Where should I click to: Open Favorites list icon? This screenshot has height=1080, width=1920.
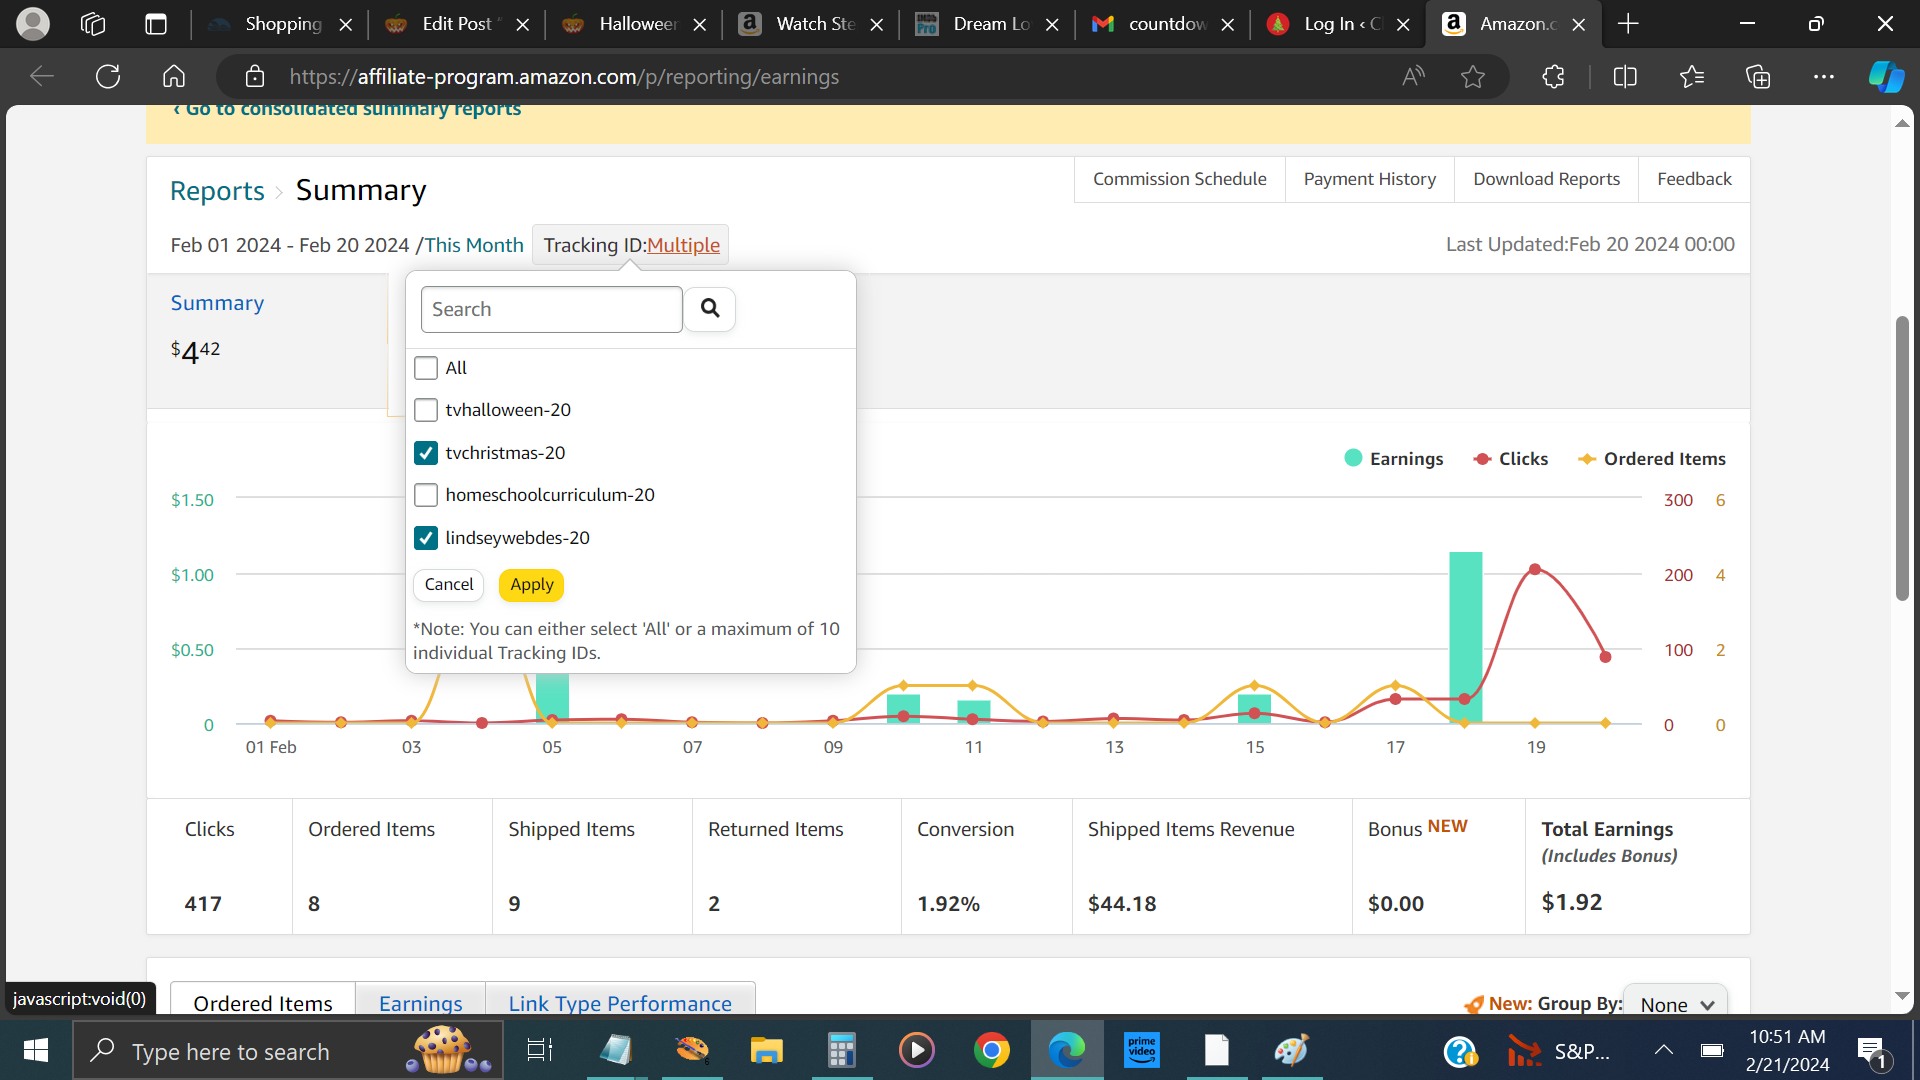(1692, 76)
